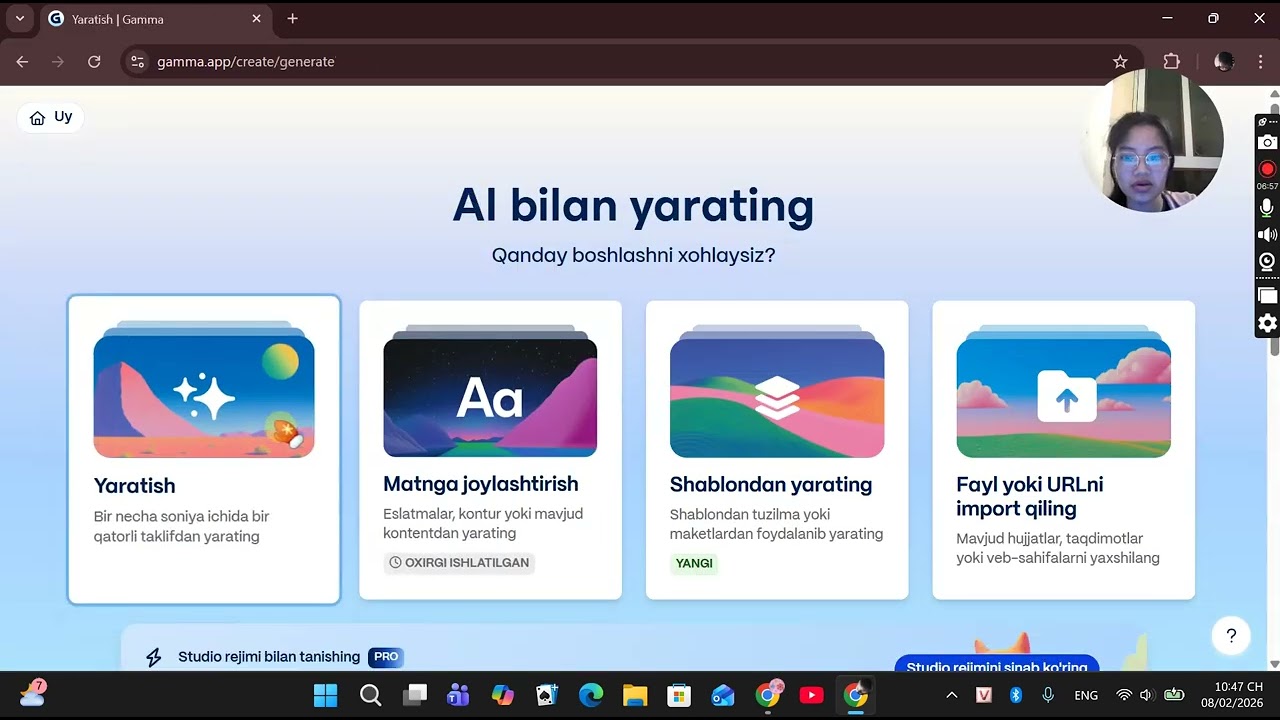Viewport: 1280px width, 720px height.
Task: Reload the page with refresh icon
Action: [x=94, y=61]
